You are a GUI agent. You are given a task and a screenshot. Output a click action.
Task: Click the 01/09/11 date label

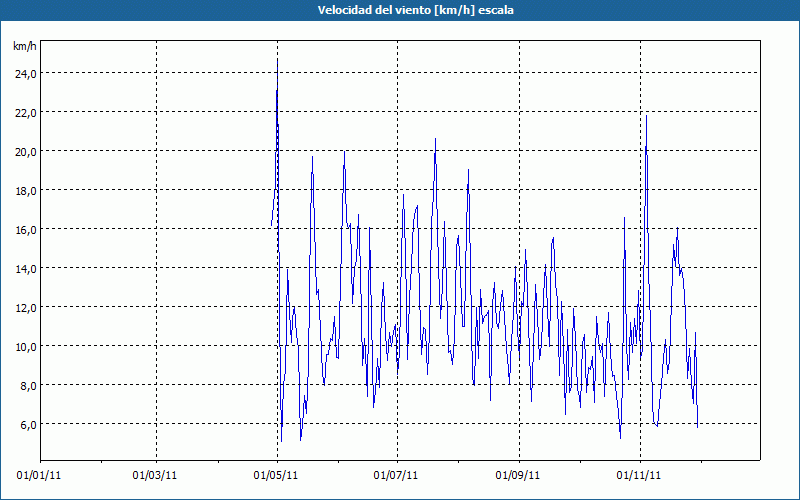coord(518,476)
